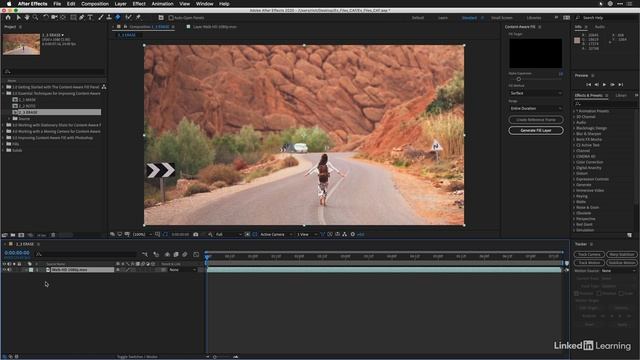Open the Apple menu
Image resolution: width=640 pixels, height=360 pixels.
click(9, 4)
